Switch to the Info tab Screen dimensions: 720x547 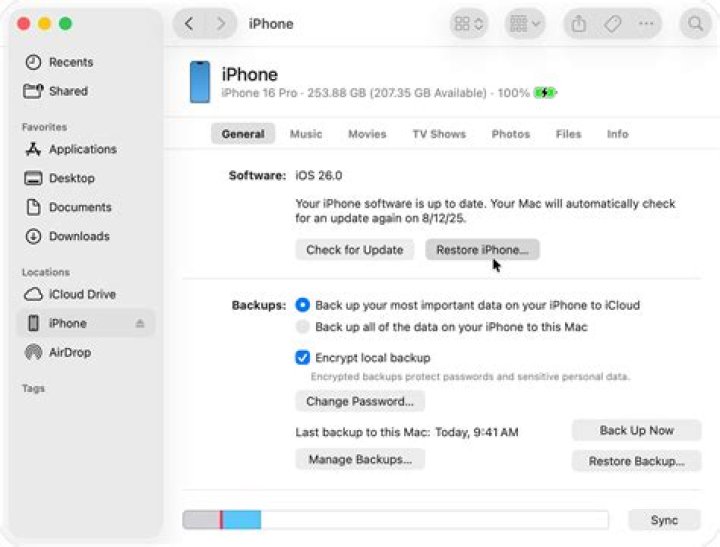pos(618,134)
